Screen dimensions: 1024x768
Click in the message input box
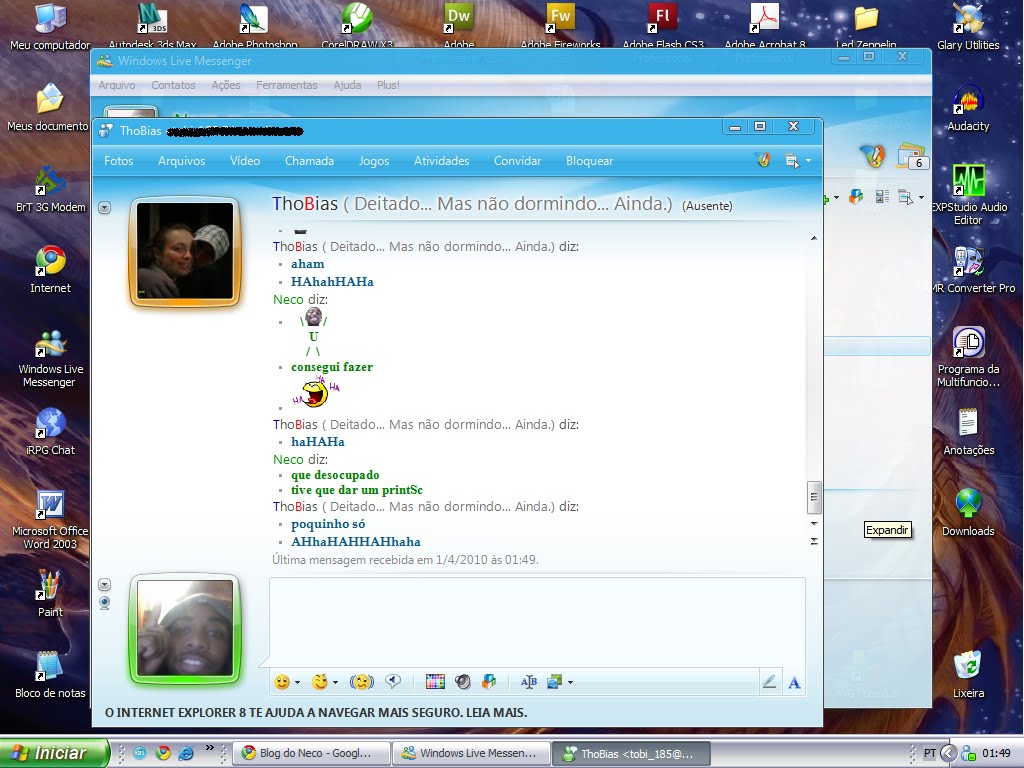coord(537,622)
